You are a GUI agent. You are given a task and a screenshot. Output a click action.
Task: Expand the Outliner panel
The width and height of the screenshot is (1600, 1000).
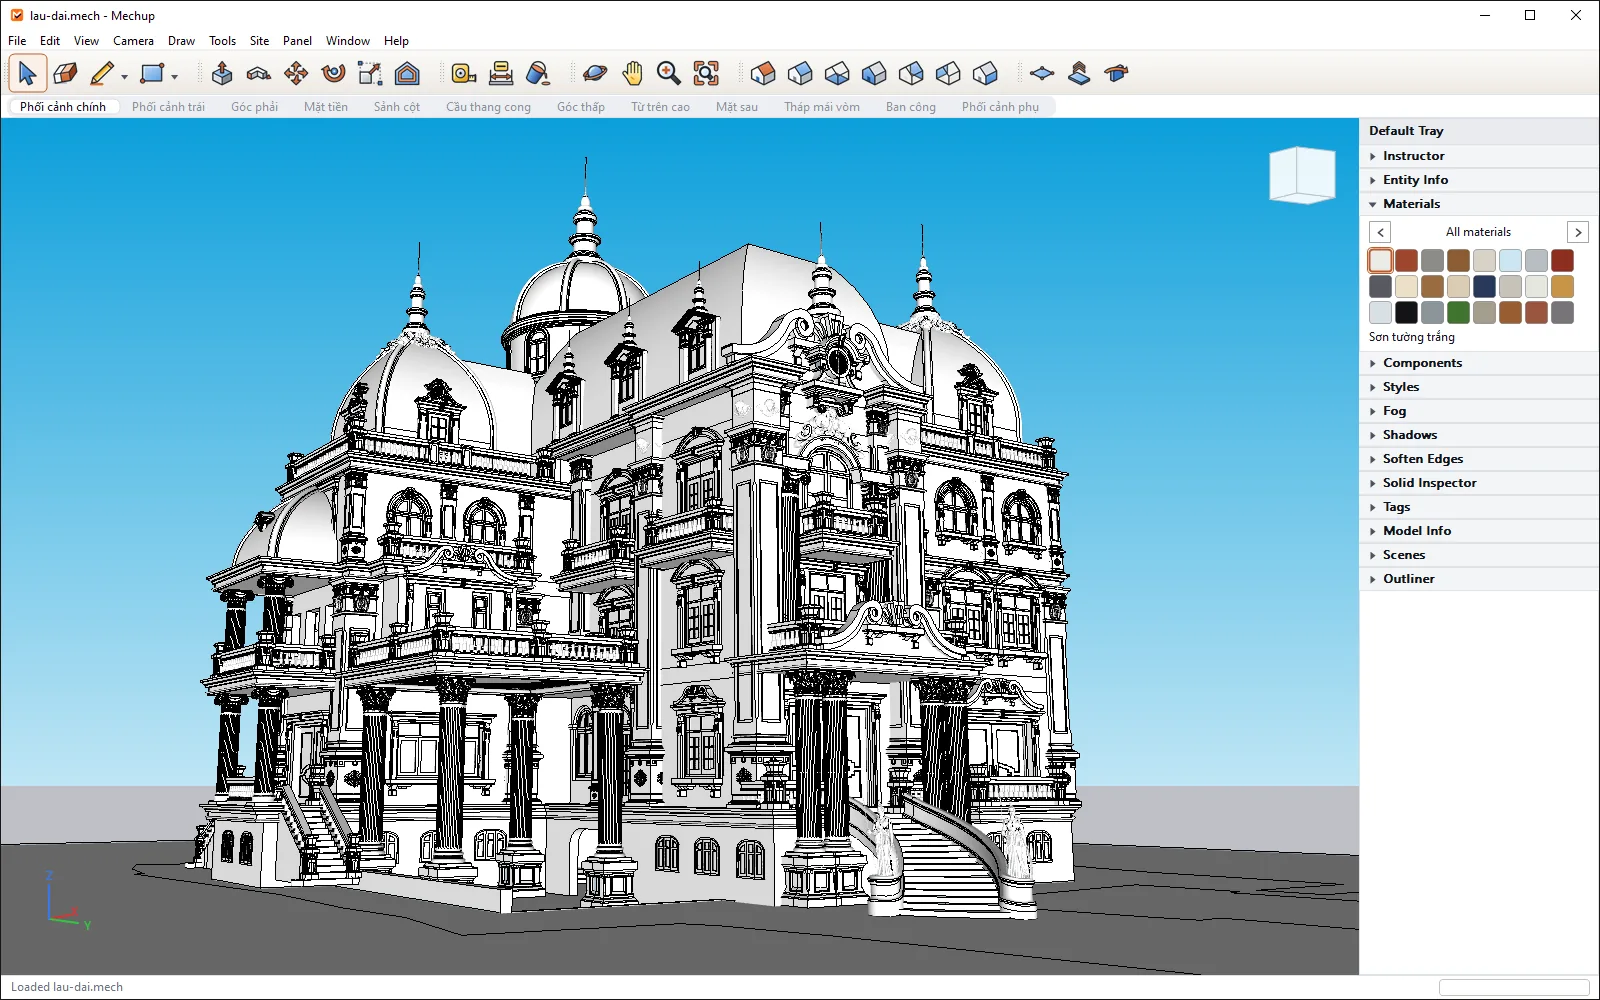(x=1479, y=579)
